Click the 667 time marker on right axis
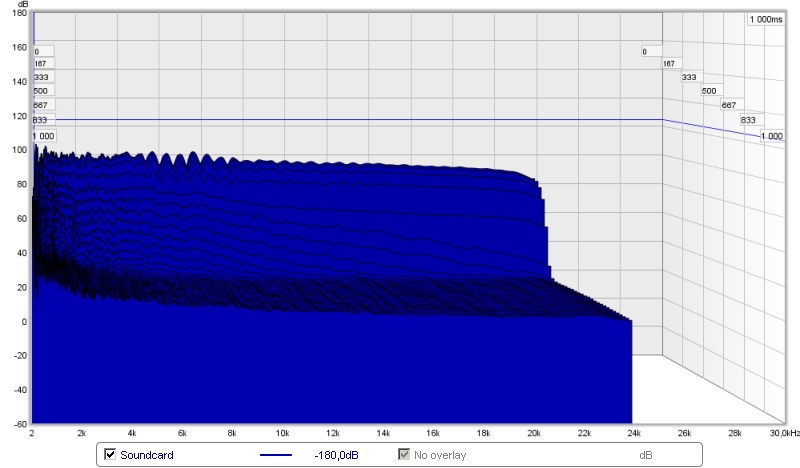 tap(728, 105)
